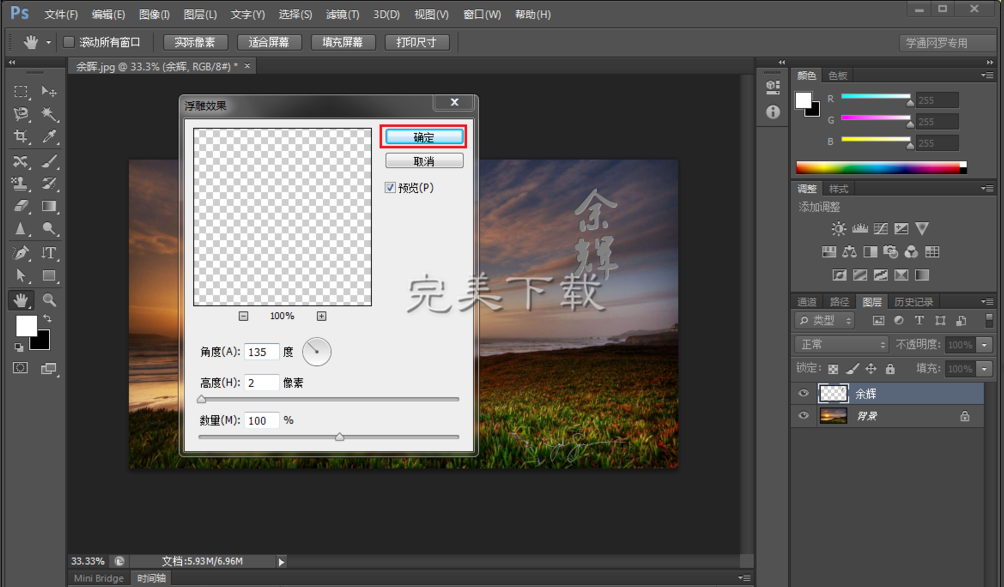
Task: Enable the 滚动所有窗口 checkbox
Action: coord(69,42)
